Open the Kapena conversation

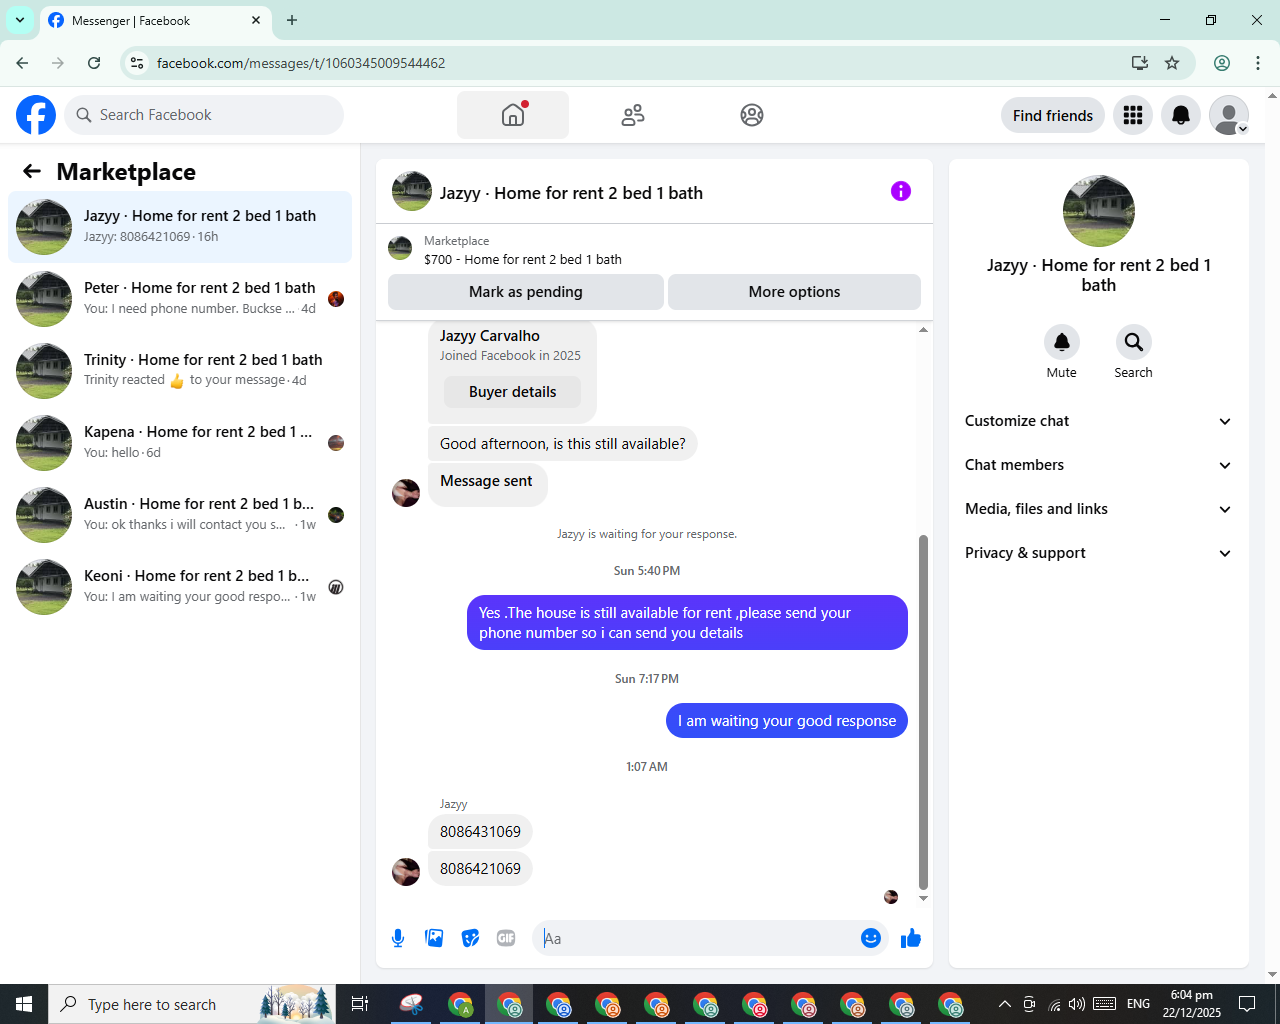coord(180,443)
